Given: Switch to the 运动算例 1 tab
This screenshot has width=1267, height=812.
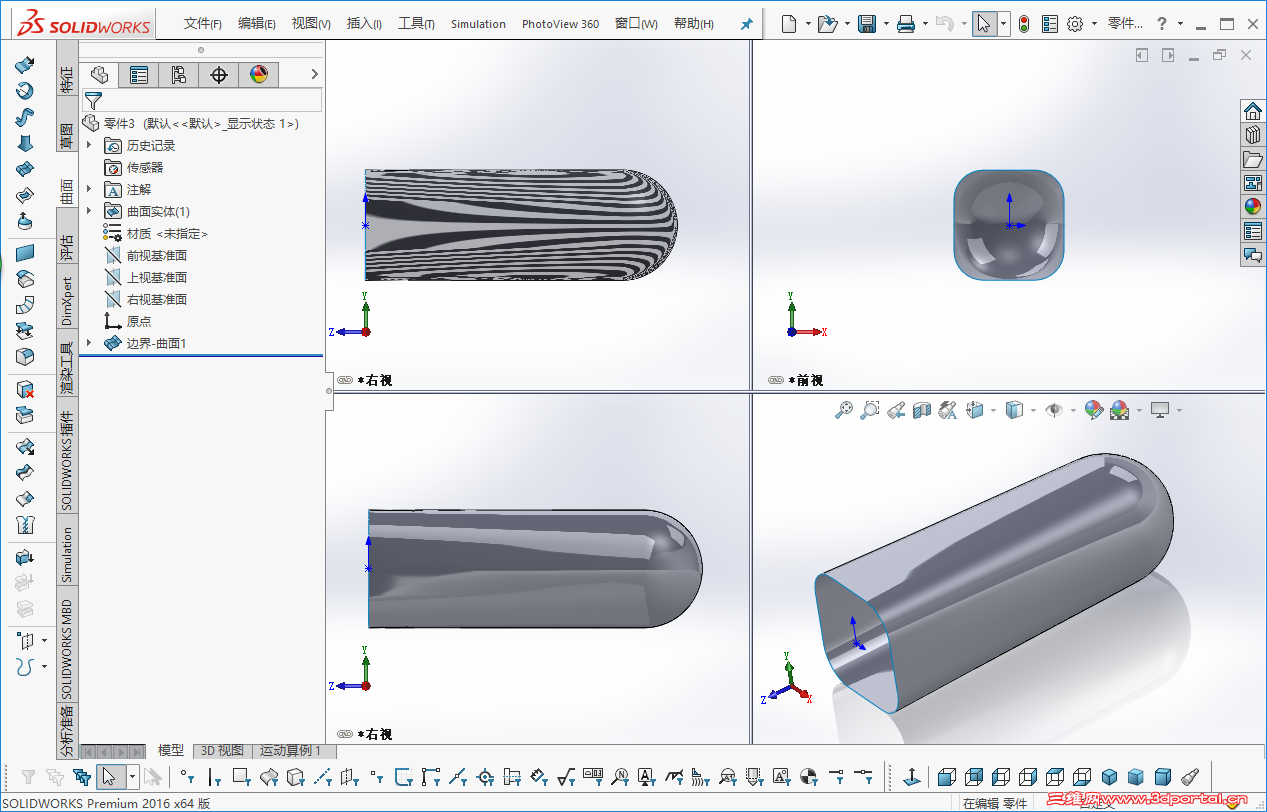Looking at the screenshot, I should pos(290,750).
